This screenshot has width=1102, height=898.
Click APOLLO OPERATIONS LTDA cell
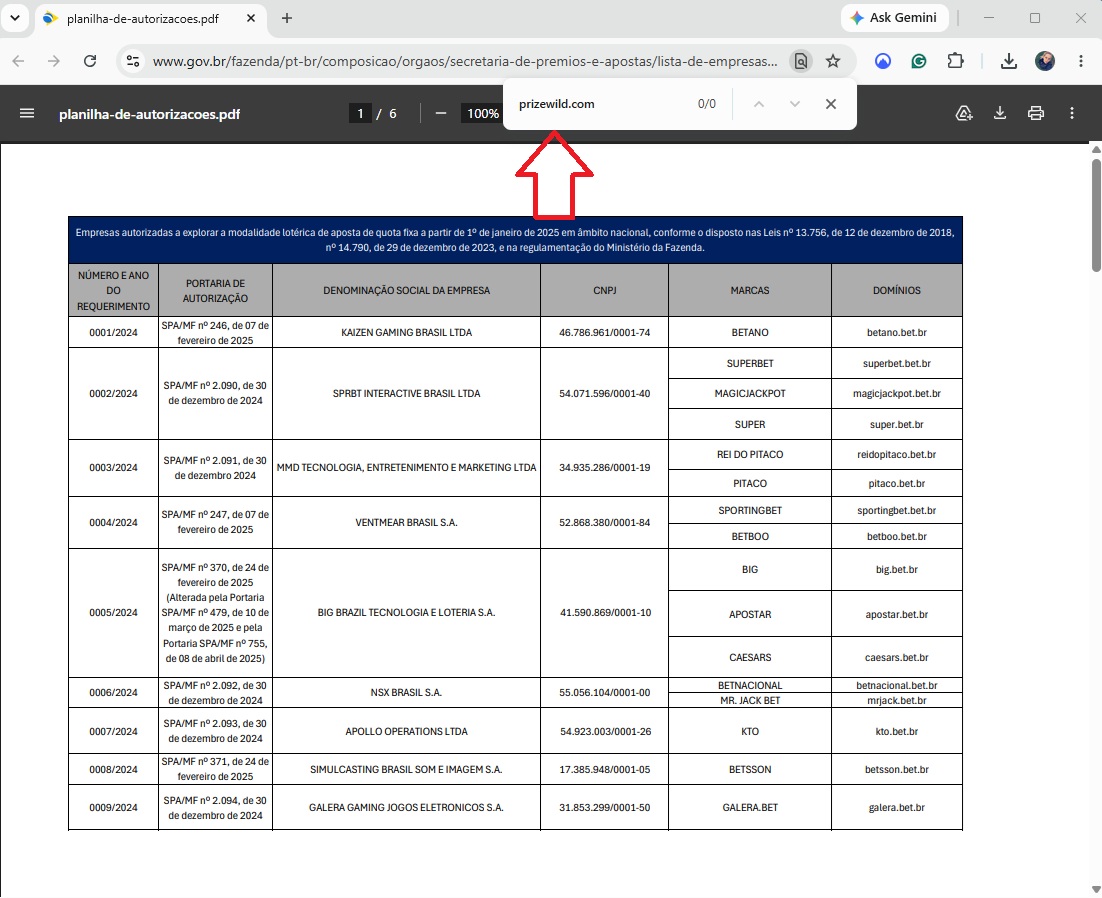click(406, 731)
